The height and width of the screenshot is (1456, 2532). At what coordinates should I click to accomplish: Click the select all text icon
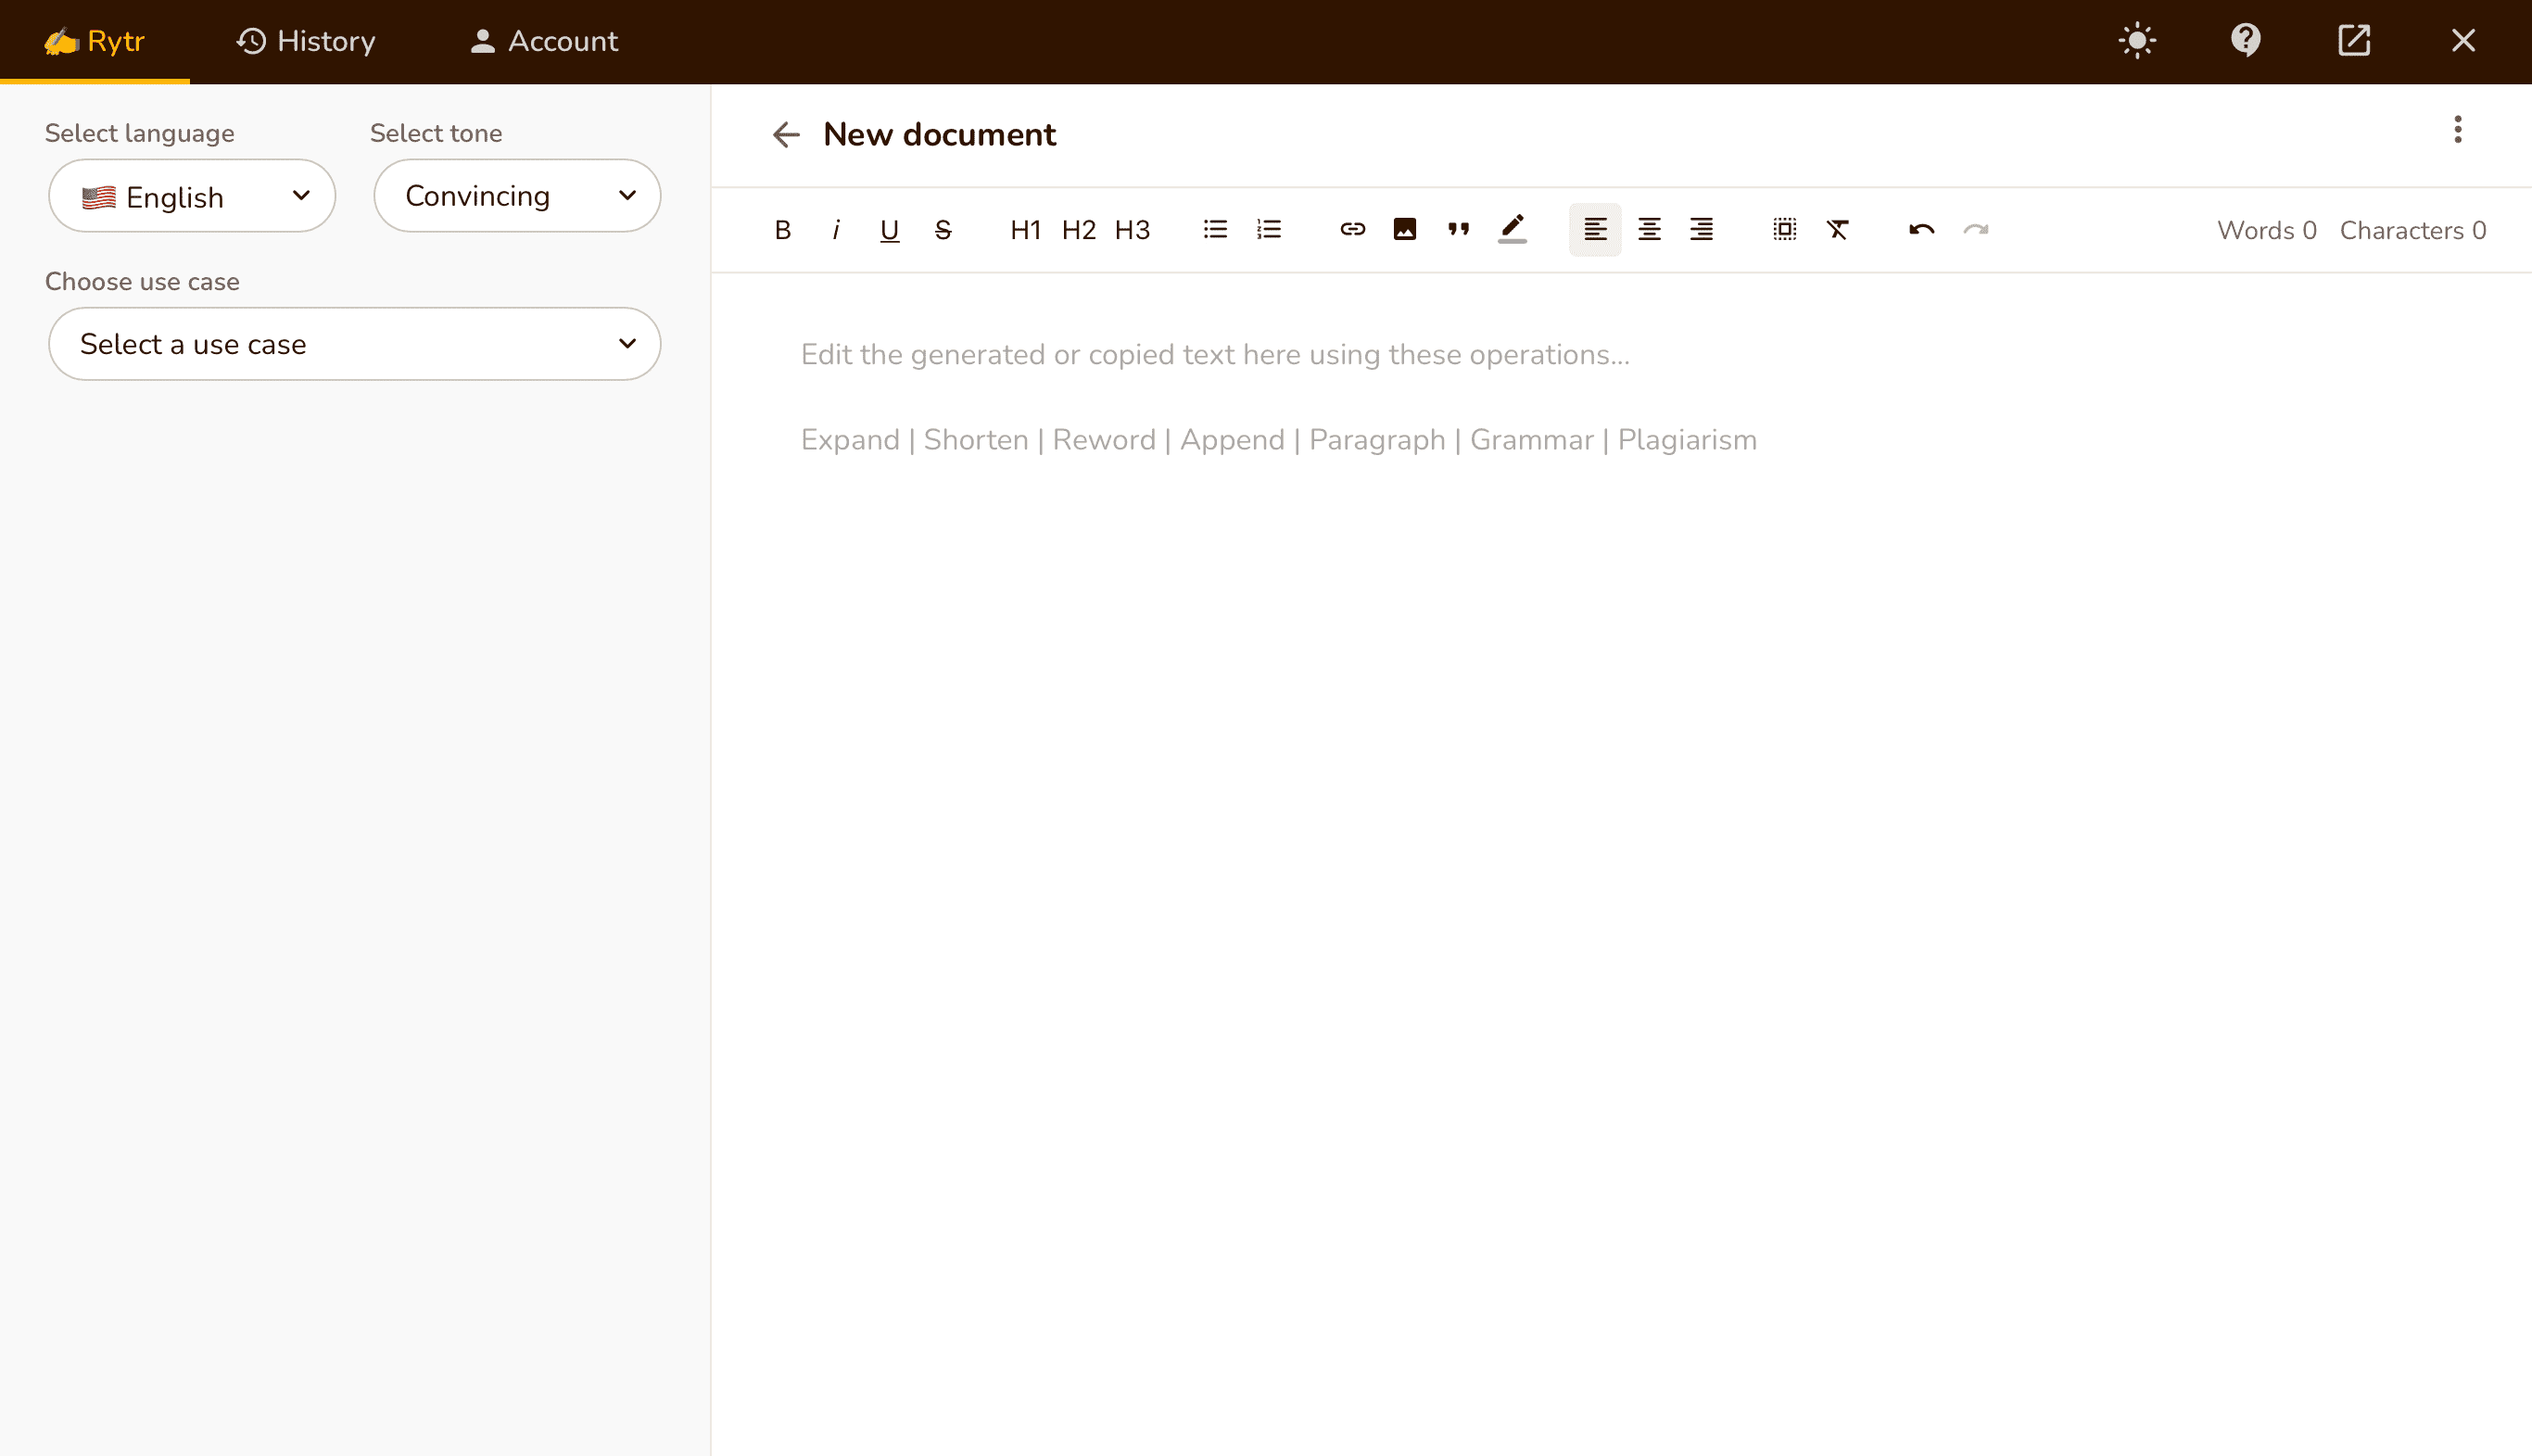[1785, 230]
